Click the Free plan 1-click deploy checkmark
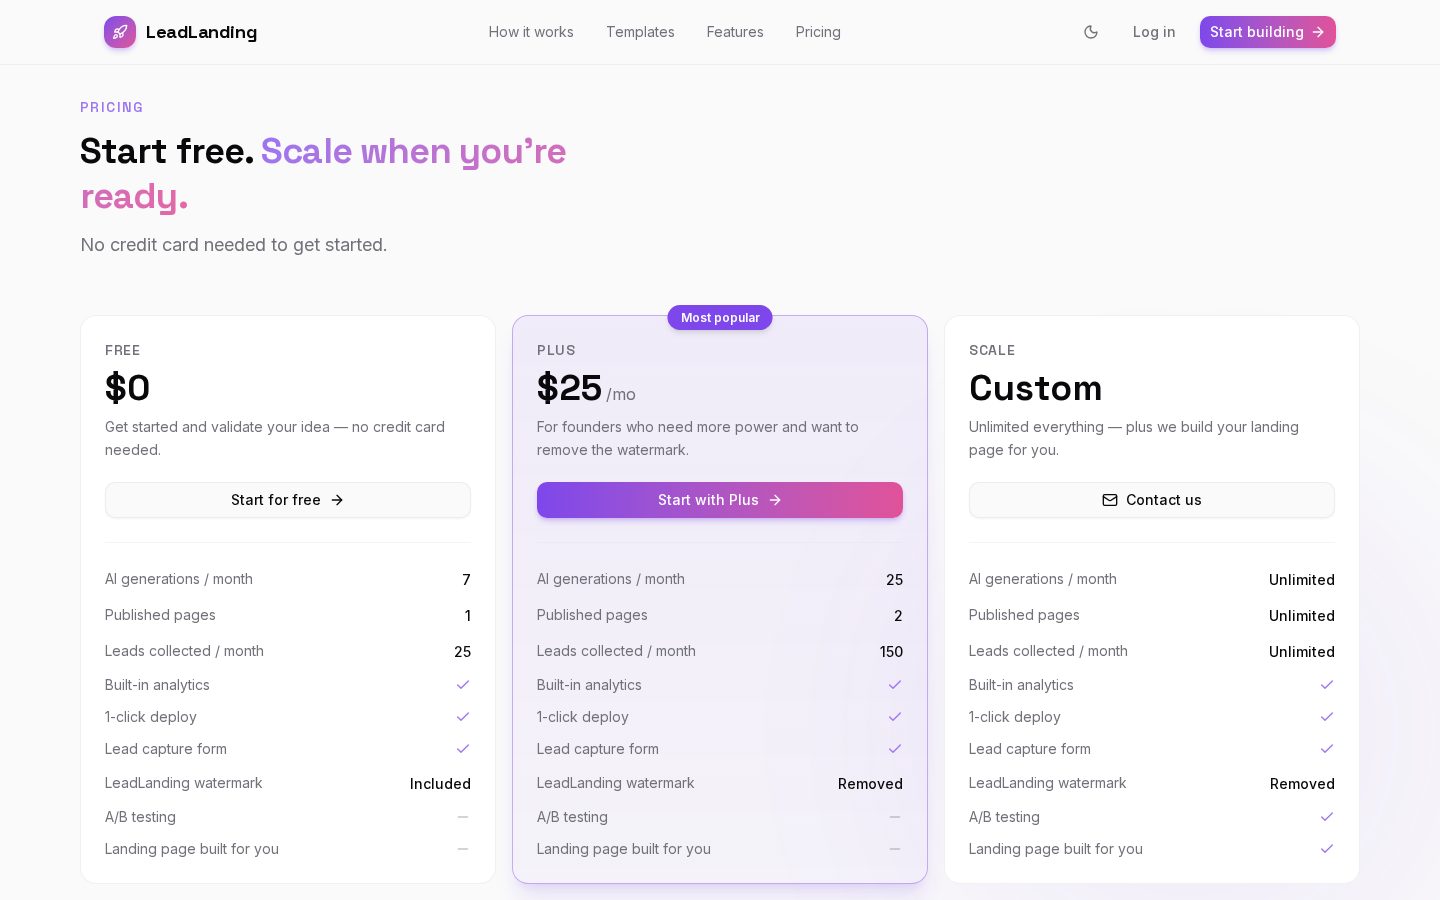Image resolution: width=1440 pixels, height=900 pixels. (x=463, y=717)
